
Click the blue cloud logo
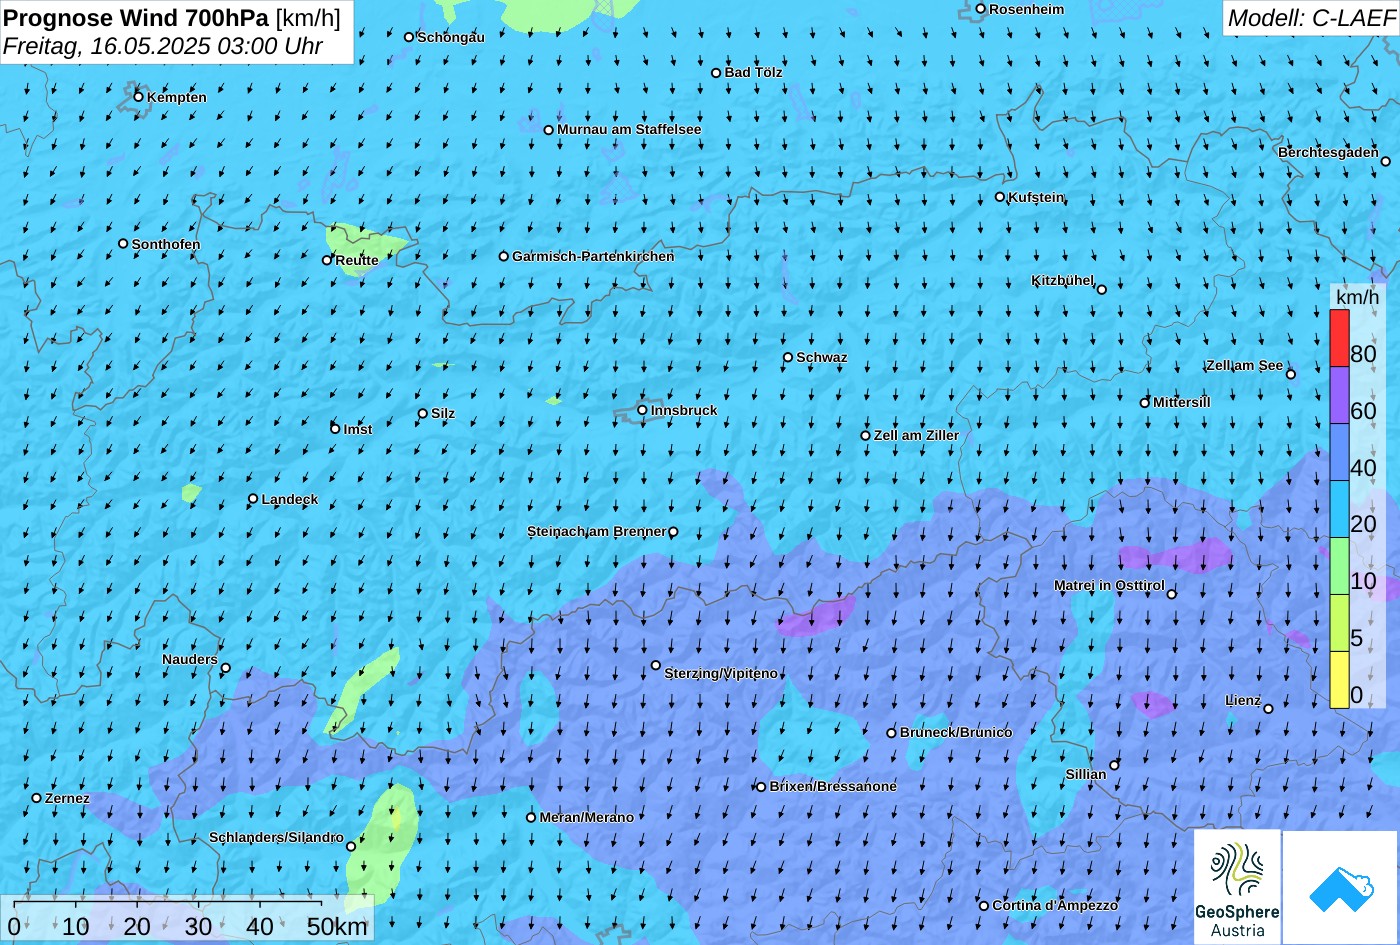coord(1340,887)
